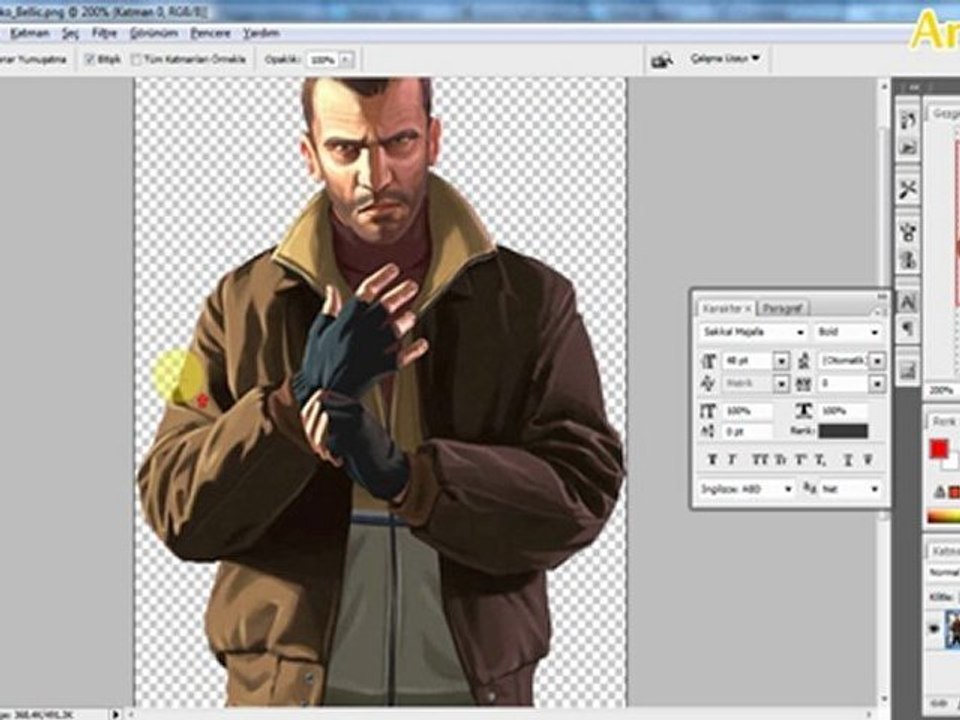
Task: Select the layer thumbnail in layers panel
Action: 953,629
